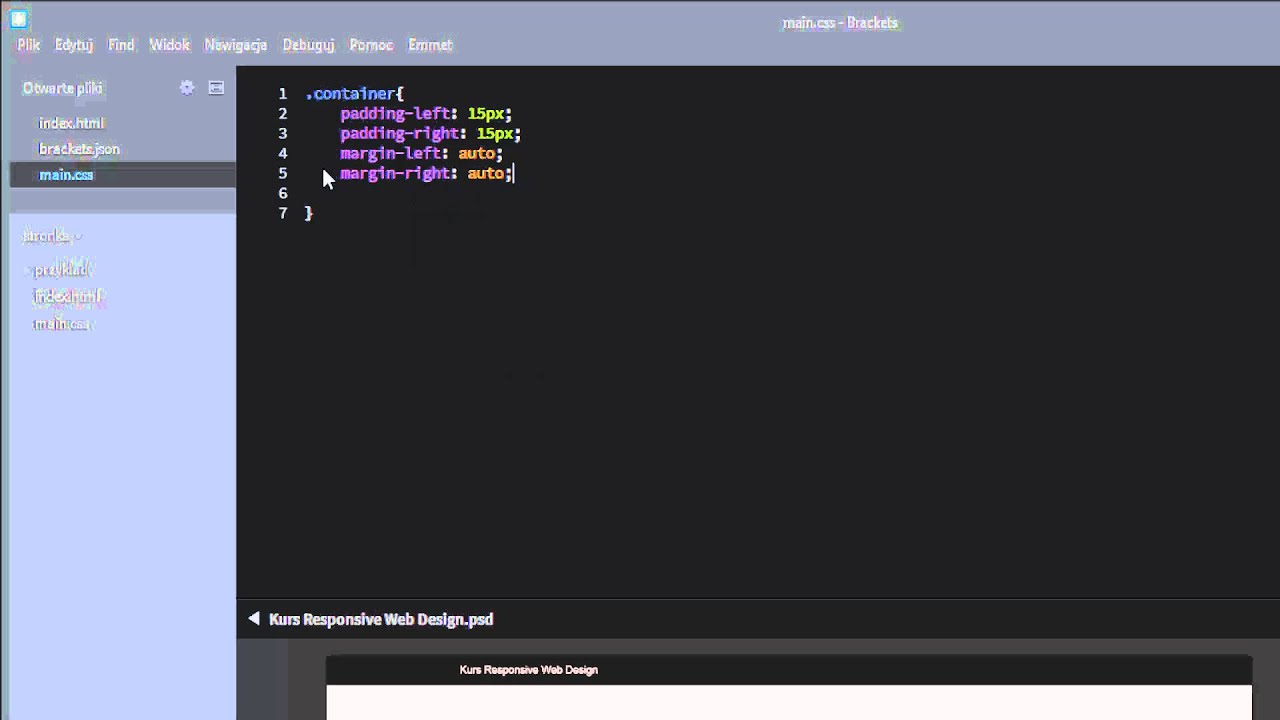Open the Nawigacja menu
This screenshot has height=720, width=1280.
tap(236, 45)
